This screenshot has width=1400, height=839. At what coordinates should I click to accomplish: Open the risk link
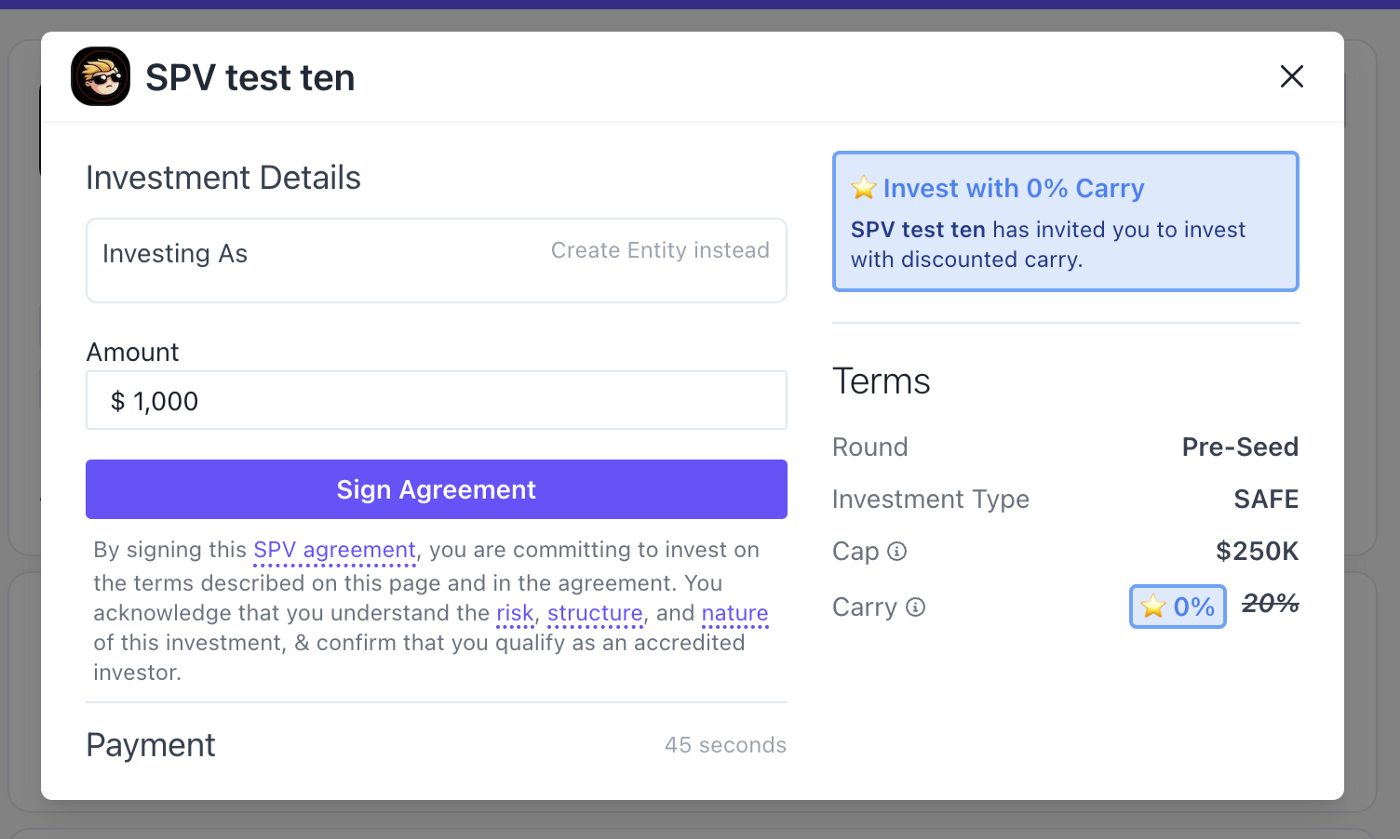pyautogui.click(x=514, y=613)
